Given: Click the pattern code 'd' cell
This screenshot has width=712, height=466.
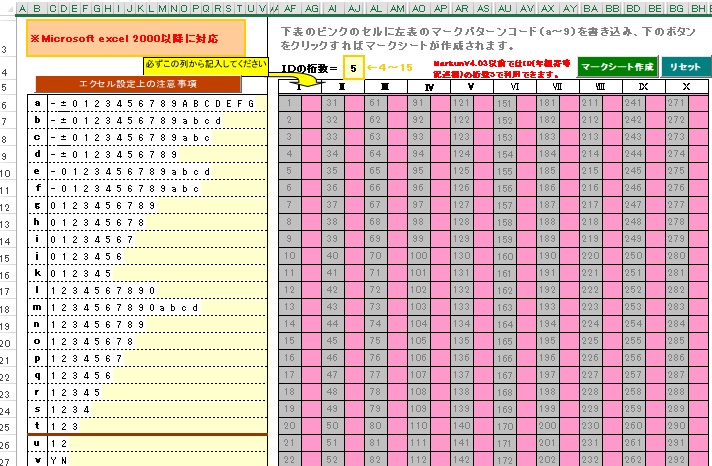Looking at the screenshot, I should [37, 154].
